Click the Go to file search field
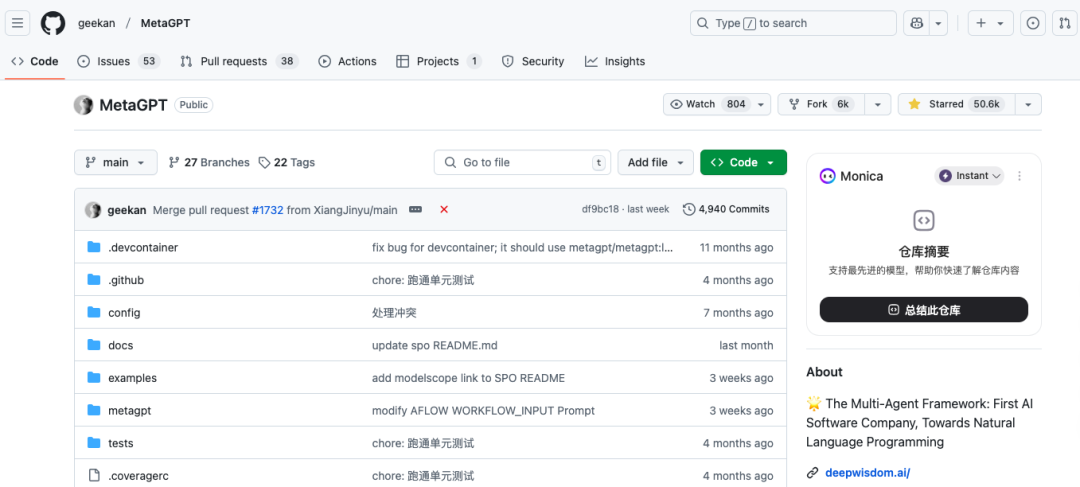This screenshot has width=1080, height=487. (x=523, y=163)
